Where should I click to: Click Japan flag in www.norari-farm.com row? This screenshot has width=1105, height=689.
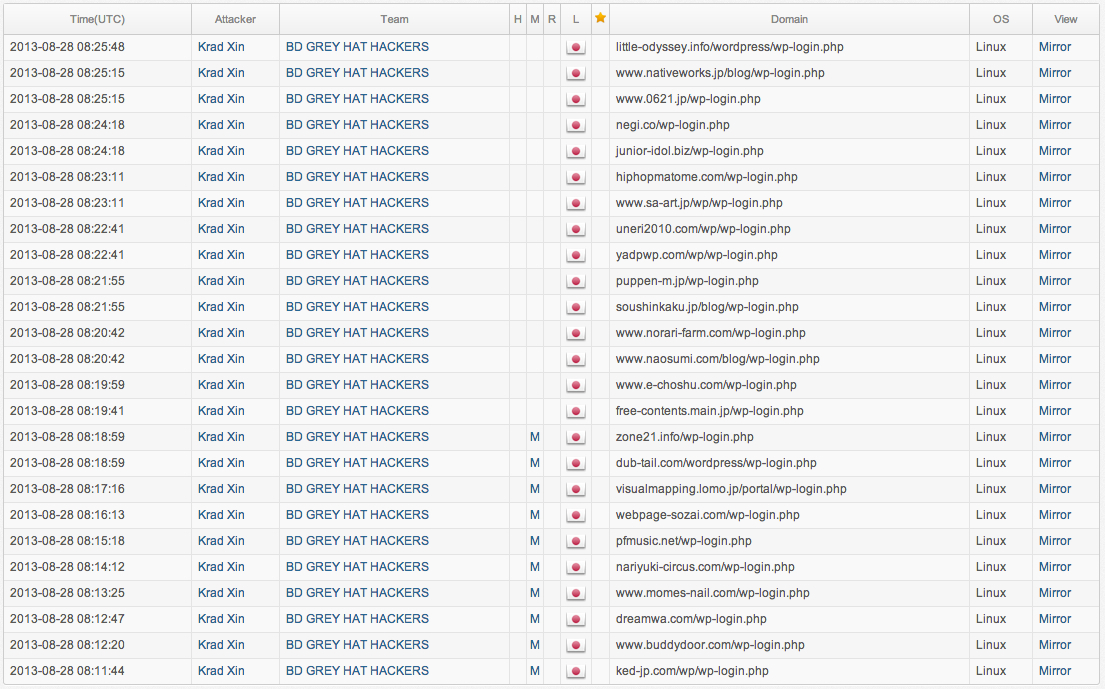coord(576,334)
